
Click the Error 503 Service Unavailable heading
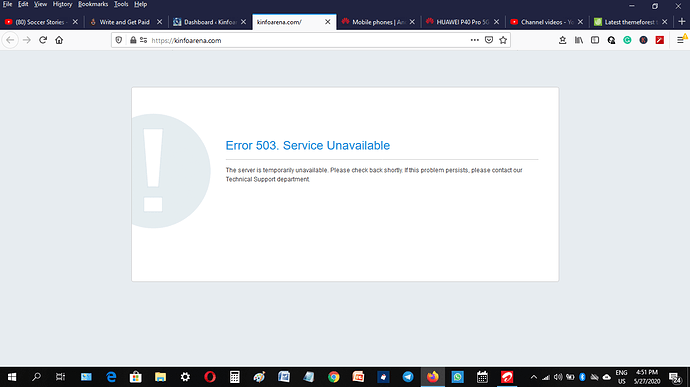tap(308, 145)
